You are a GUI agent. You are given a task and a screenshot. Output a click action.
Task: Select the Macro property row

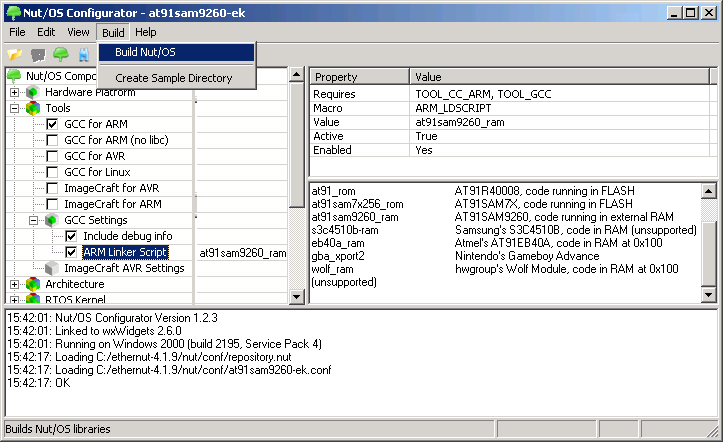click(x=510, y=108)
